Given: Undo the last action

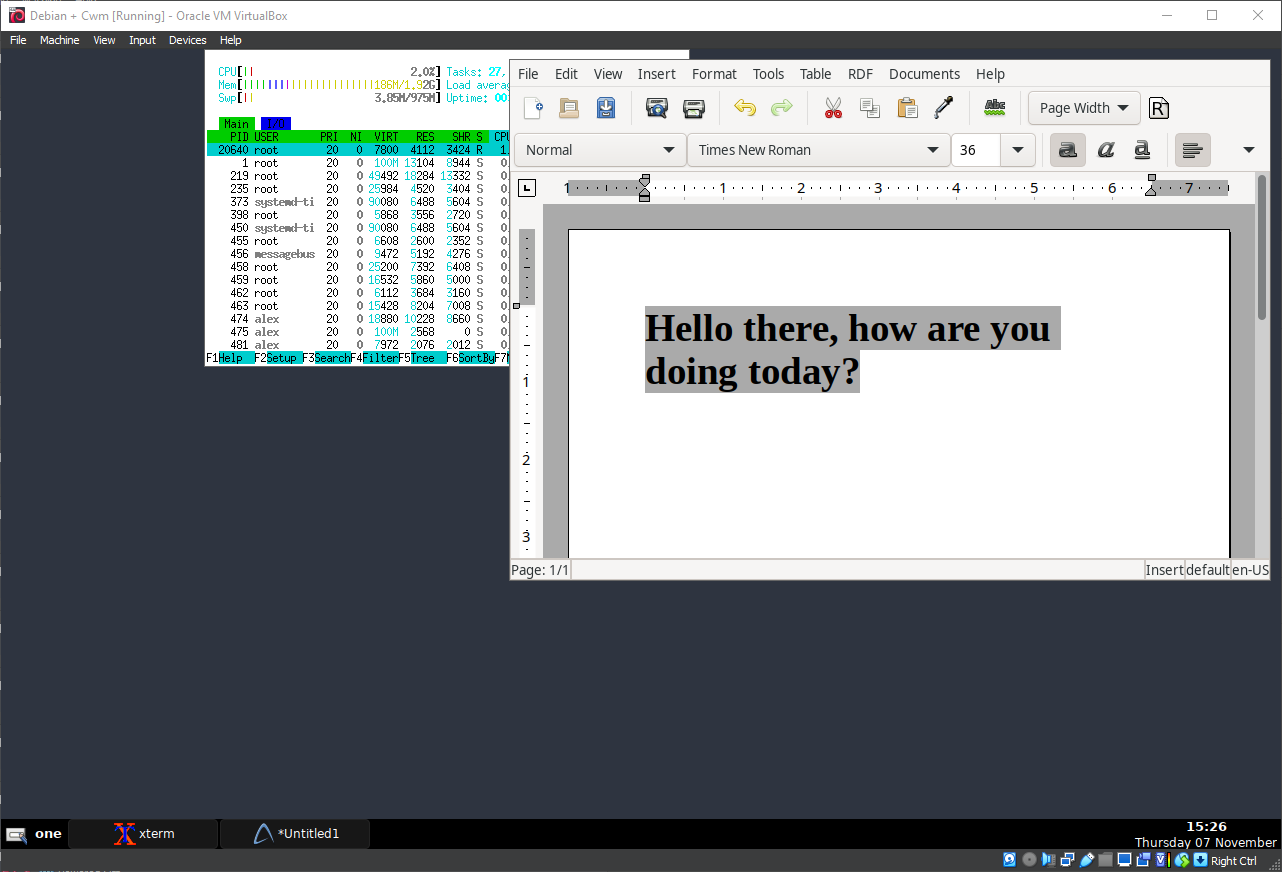Looking at the screenshot, I should point(744,108).
